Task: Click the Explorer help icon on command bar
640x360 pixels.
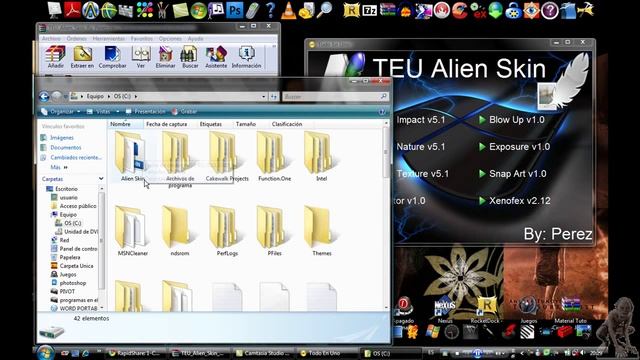Action: pyautogui.click(x=382, y=111)
